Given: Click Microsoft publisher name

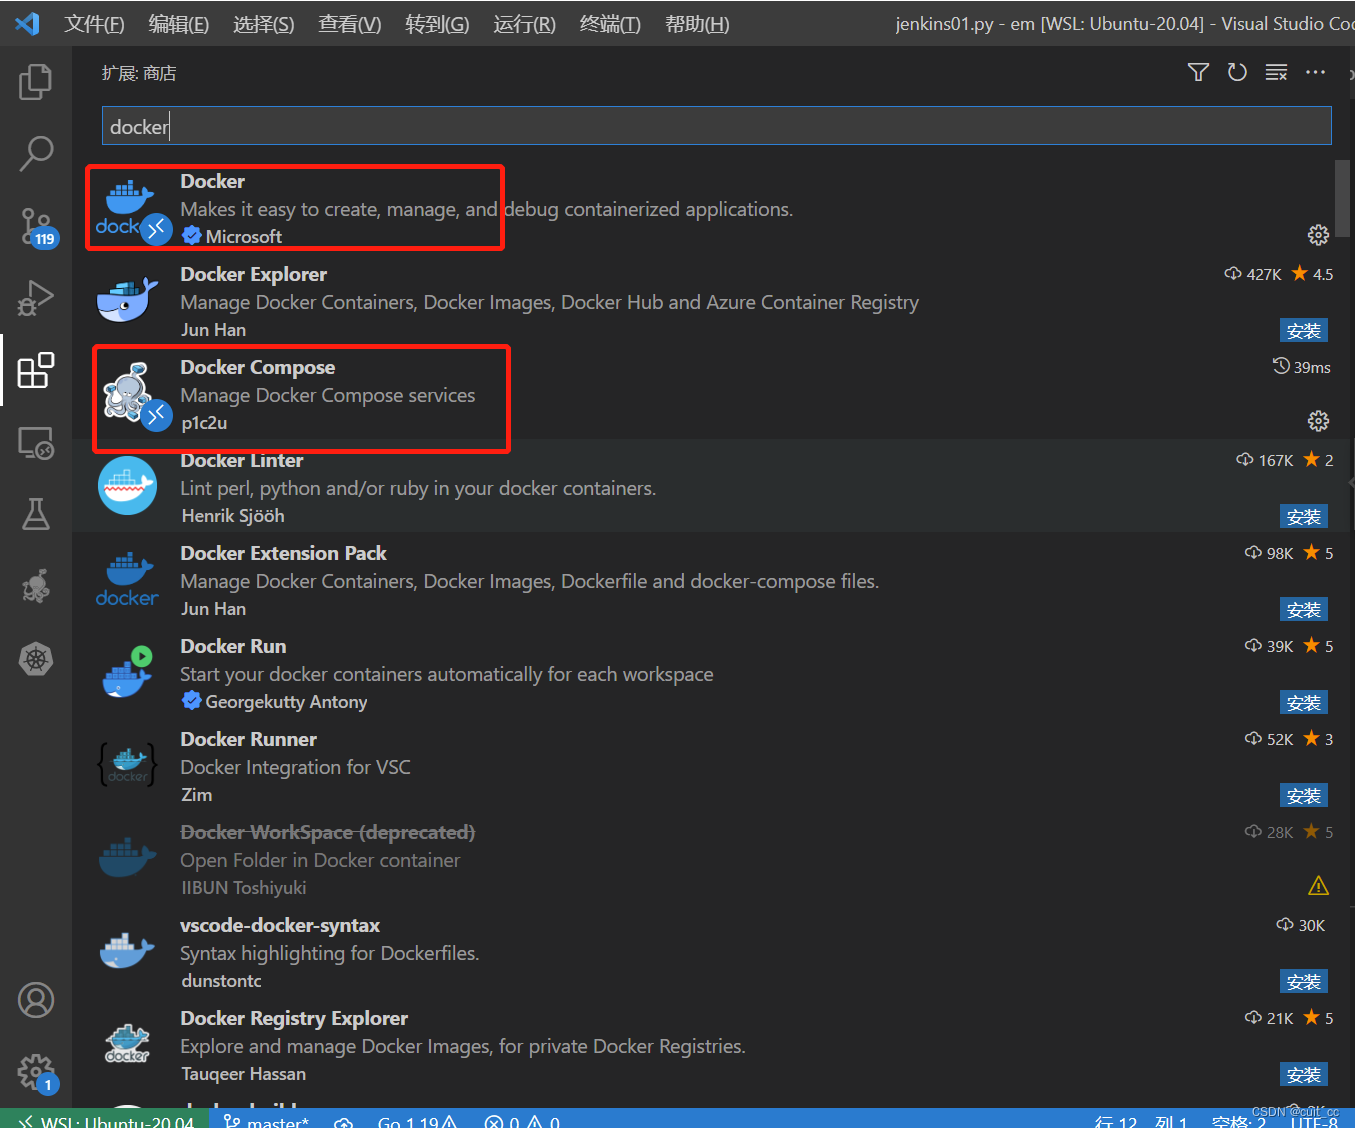Looking at the screenshot, I should [x=243, y=236].
